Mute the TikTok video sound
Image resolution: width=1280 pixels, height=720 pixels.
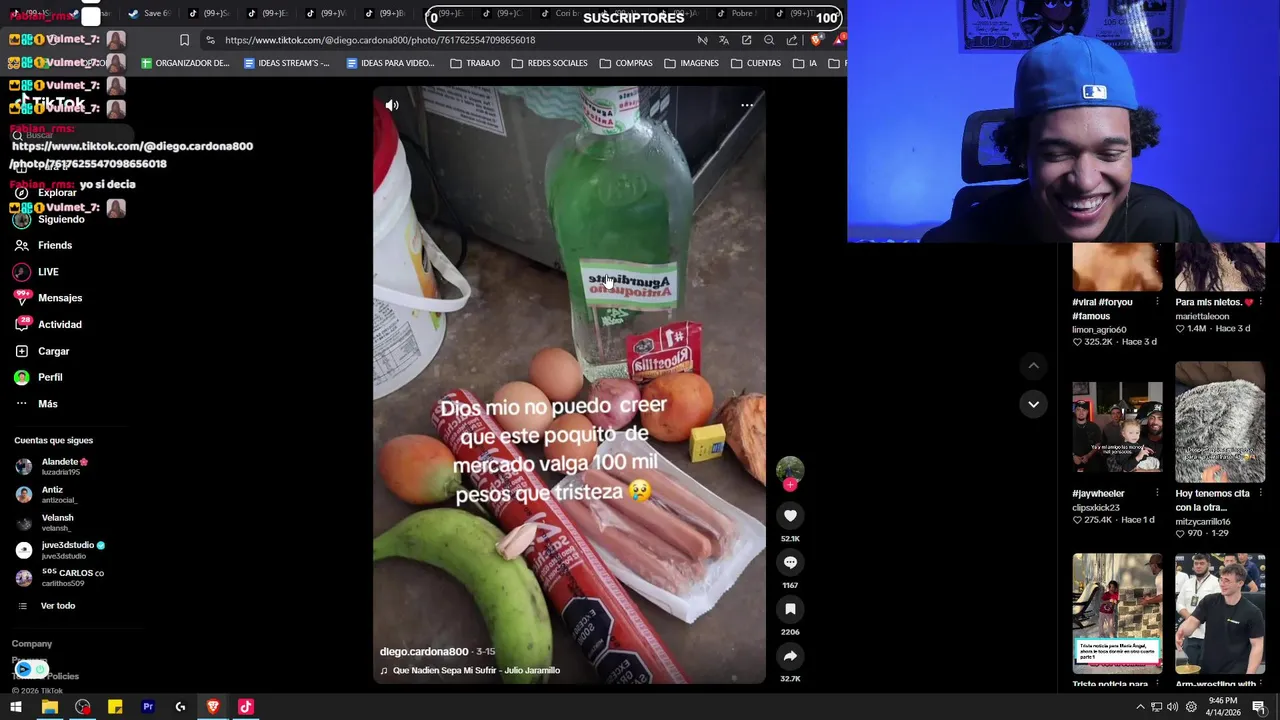[392, 105]
